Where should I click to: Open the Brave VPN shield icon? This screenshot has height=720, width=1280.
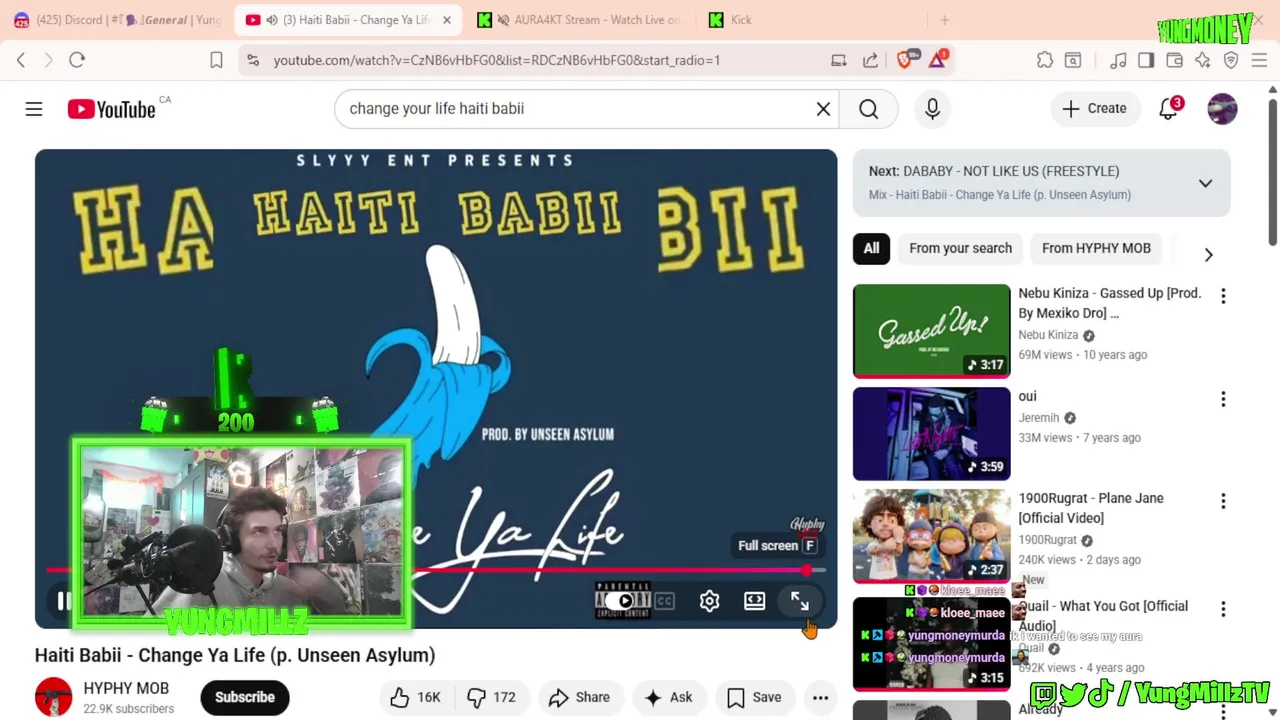[1231, 60]
